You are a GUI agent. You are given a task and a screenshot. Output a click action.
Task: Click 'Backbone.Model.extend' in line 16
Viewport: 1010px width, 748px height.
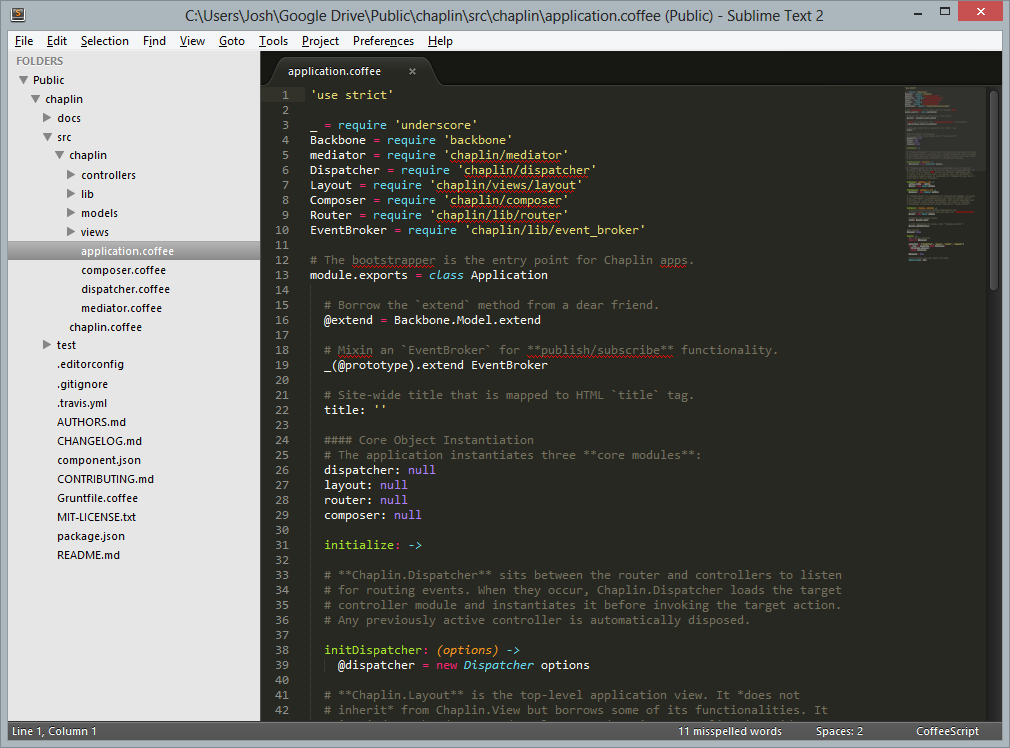467,320
